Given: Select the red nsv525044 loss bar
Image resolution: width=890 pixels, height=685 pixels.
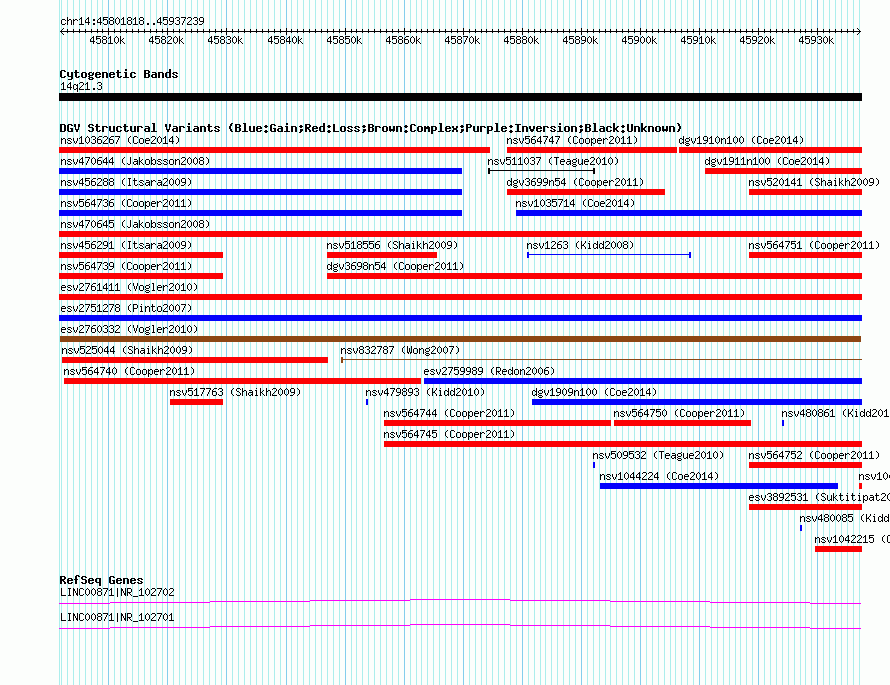Looking at the screenshot, I should point(195,360).
